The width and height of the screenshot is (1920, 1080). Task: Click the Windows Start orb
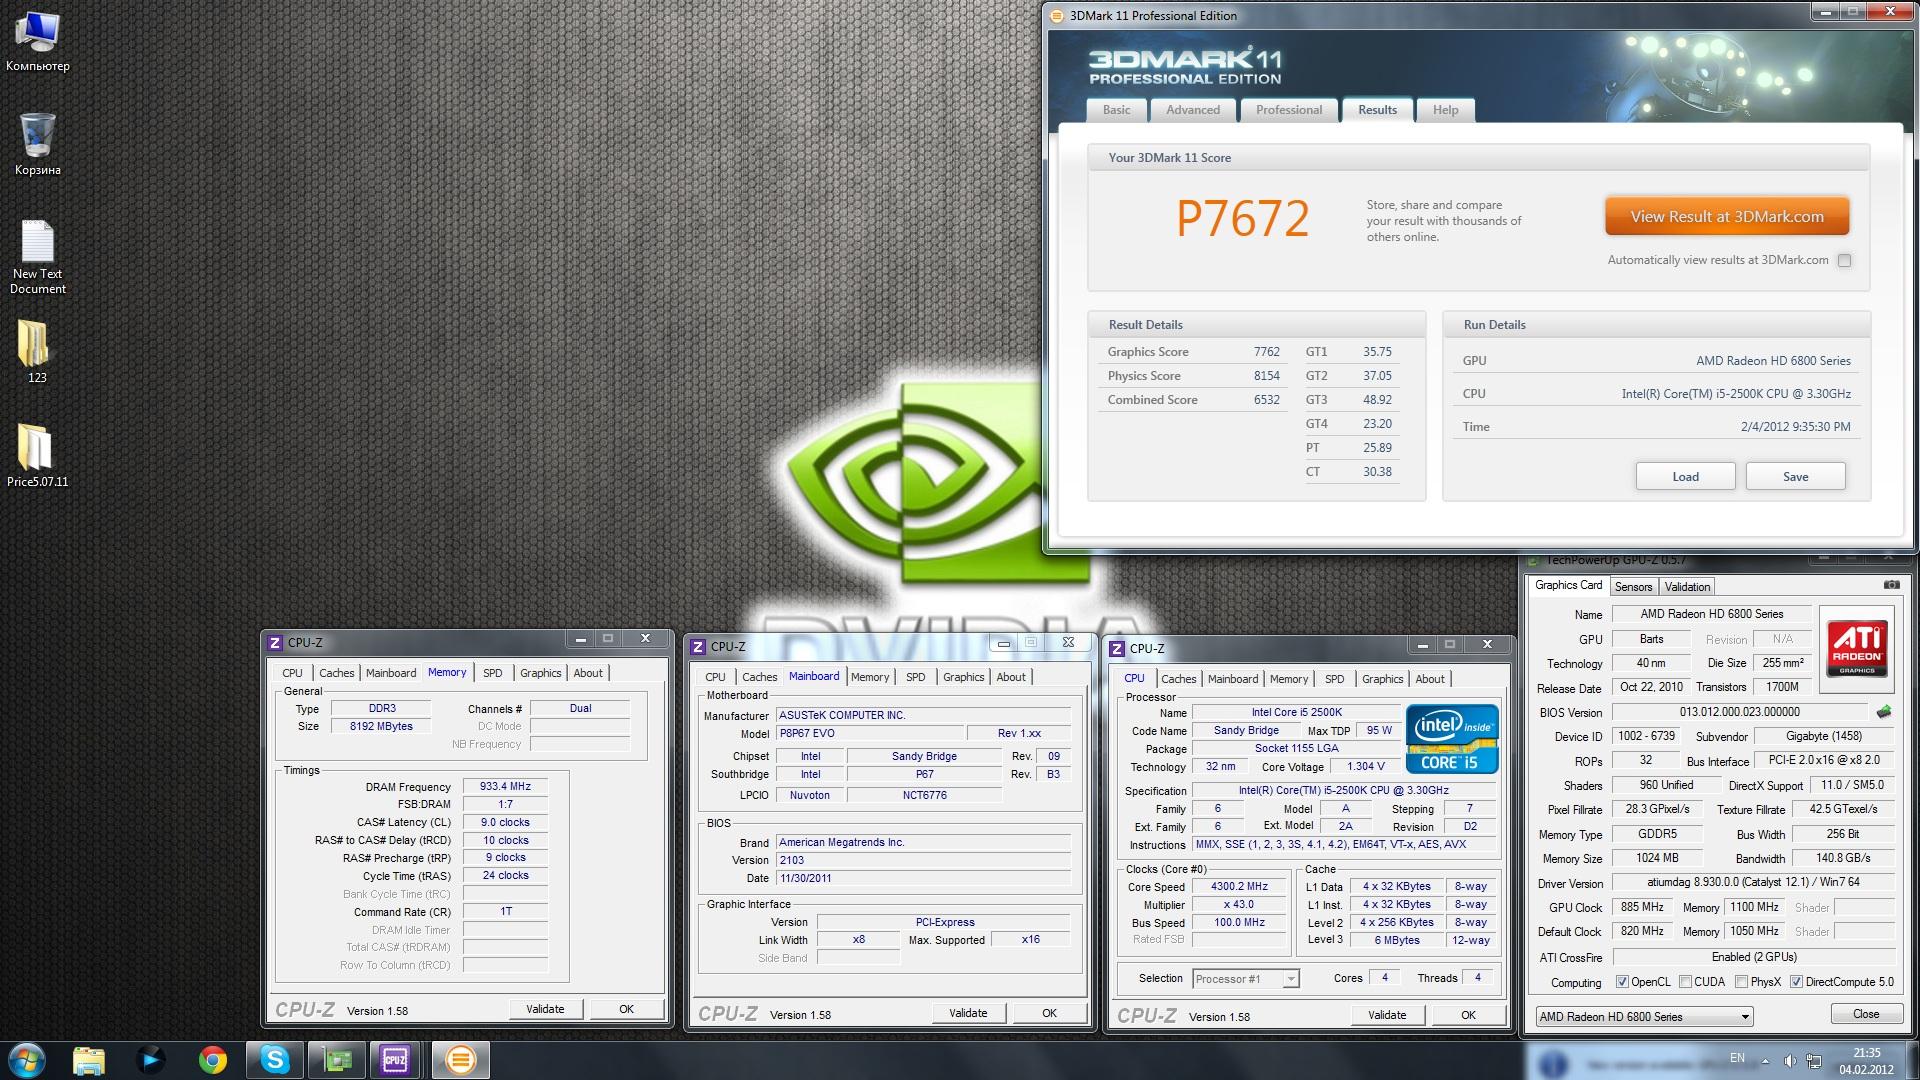click(27, 1060)
